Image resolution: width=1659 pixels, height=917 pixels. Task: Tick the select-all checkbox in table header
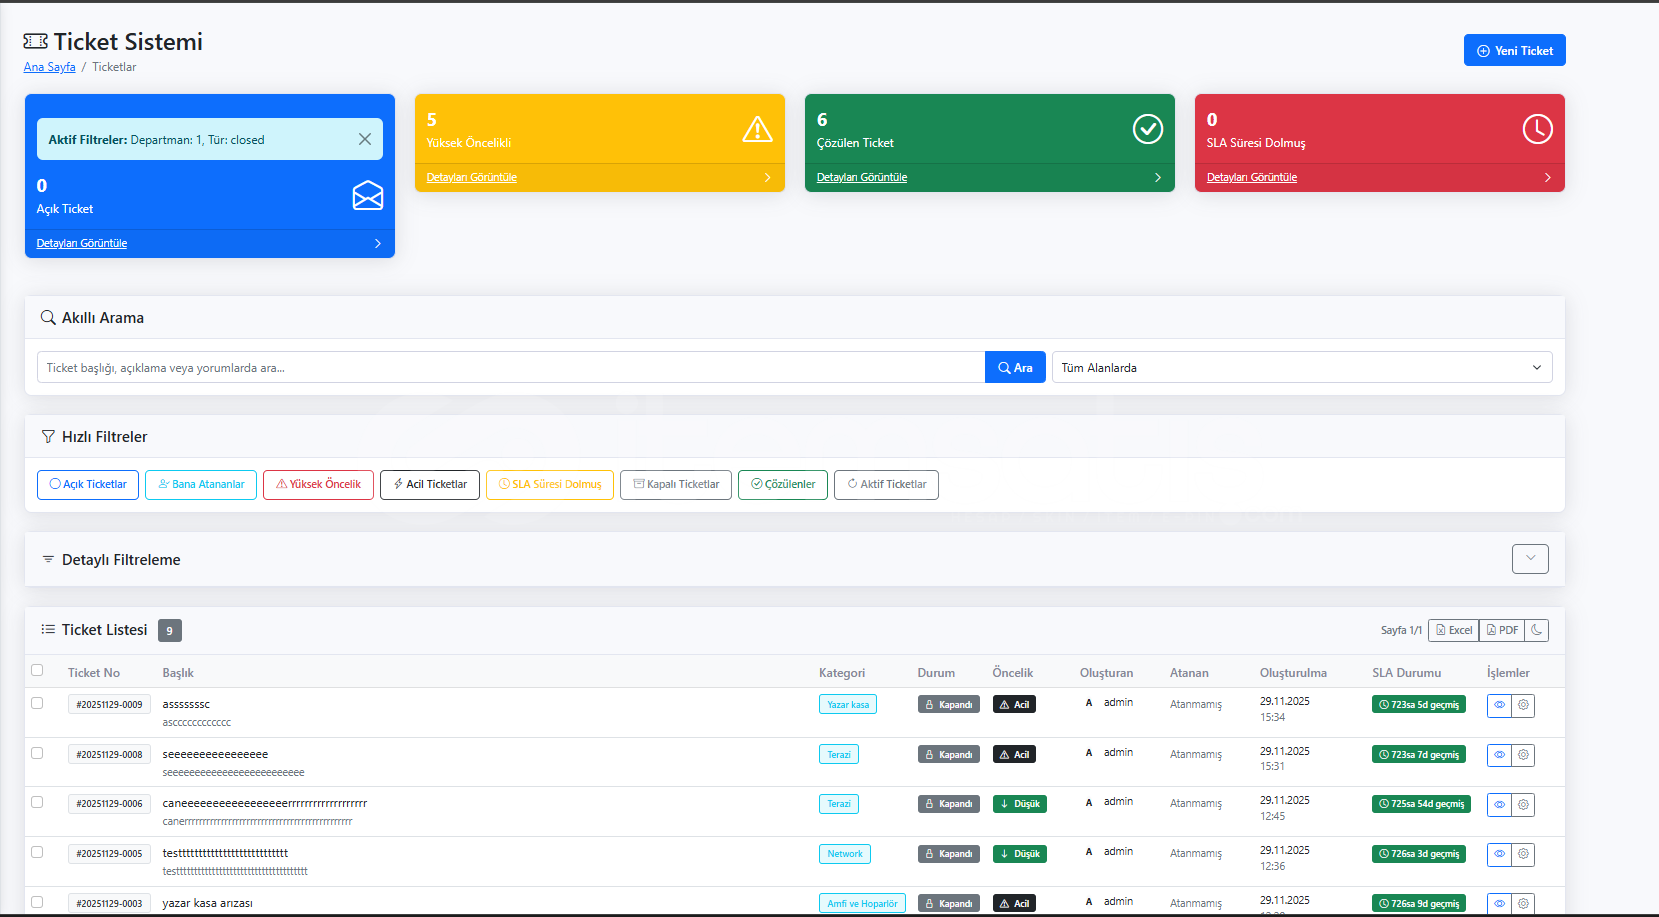pyautogui.click(x=37, y=670)
